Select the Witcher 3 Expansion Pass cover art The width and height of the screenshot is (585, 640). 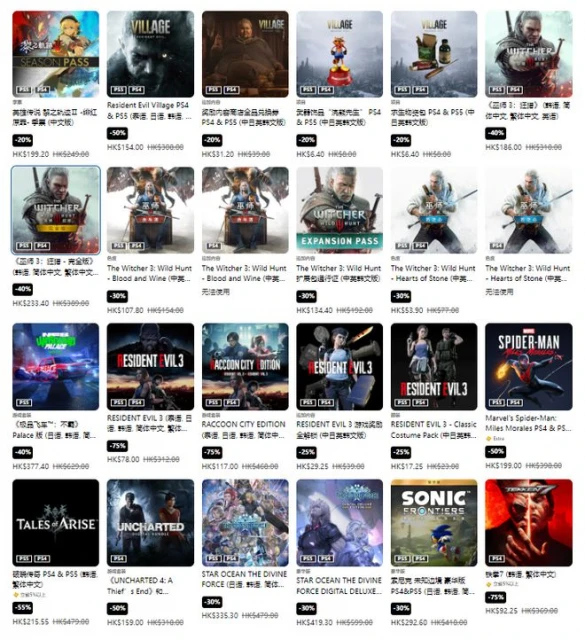point(339,210)
